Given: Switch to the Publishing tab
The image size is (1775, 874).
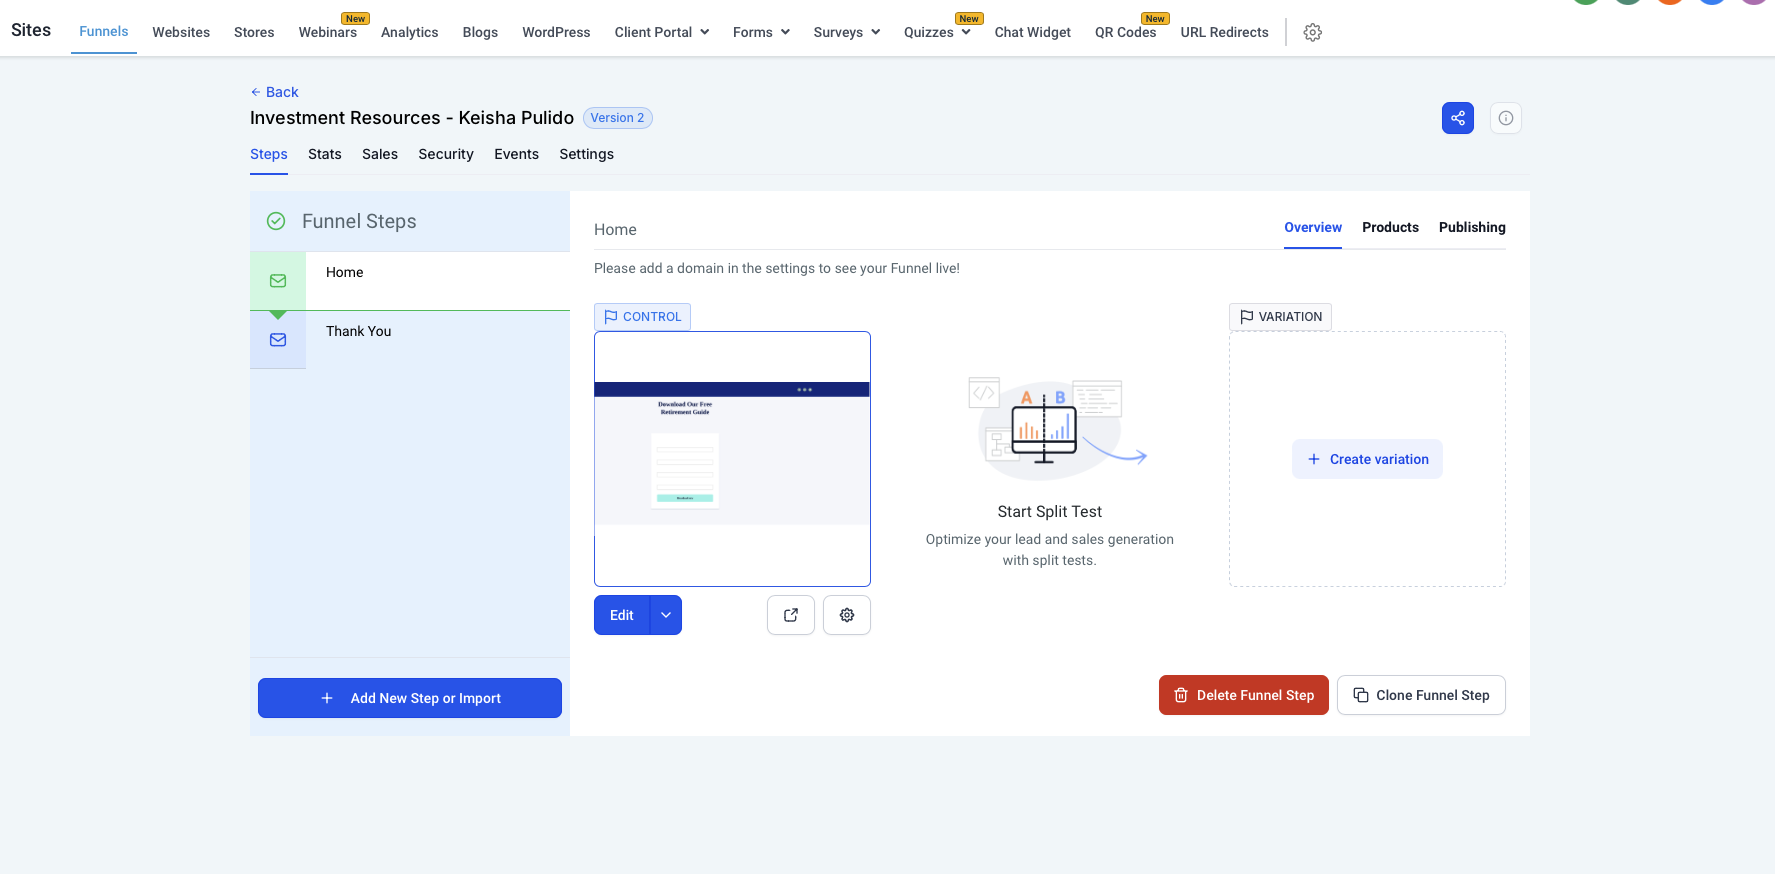Looking at the screenshot, I should pyautogui.click(x=1472, y=227).
